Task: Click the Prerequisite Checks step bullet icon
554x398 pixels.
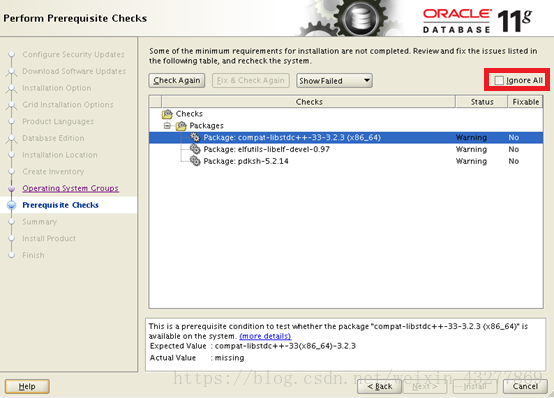Action: [12, 205]
